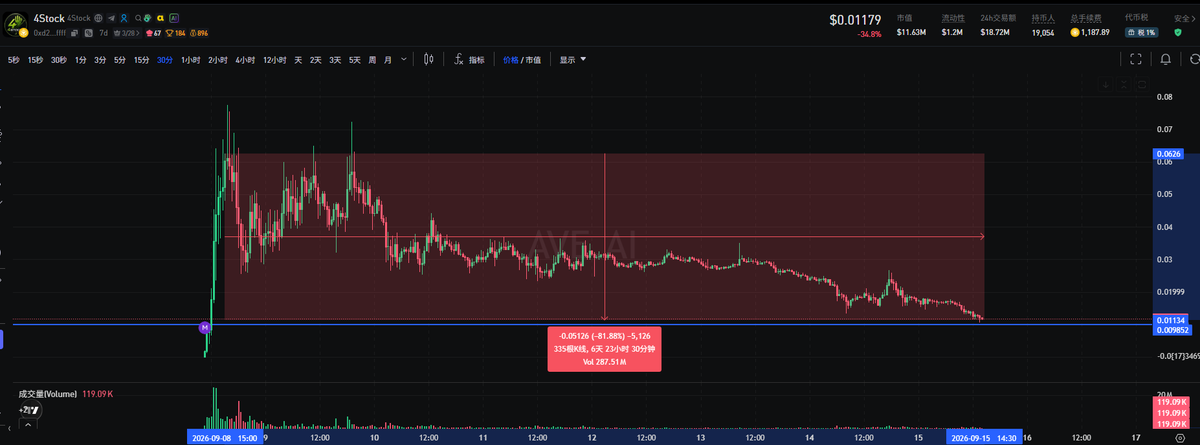Image resolution: width=1200 pixels, height=445 pixels.
Task: Click the 2026-09-08 15:00 date label
Action: click(x=226, y=437)
